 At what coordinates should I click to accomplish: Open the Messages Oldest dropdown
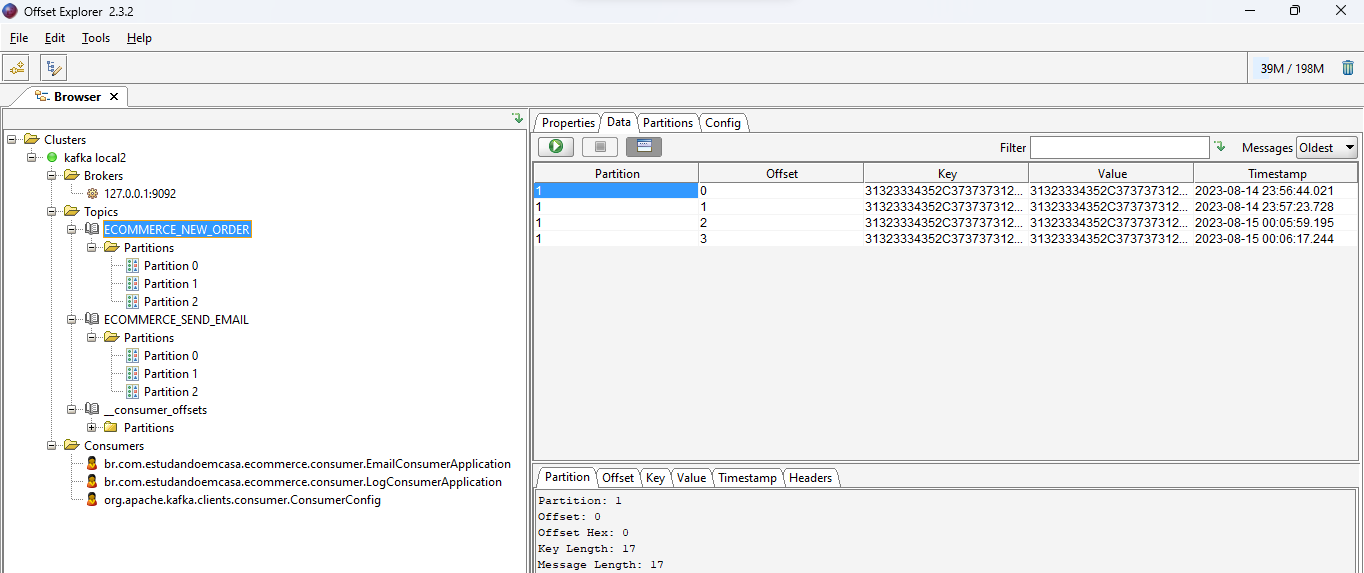click(x=1326, y=147)
